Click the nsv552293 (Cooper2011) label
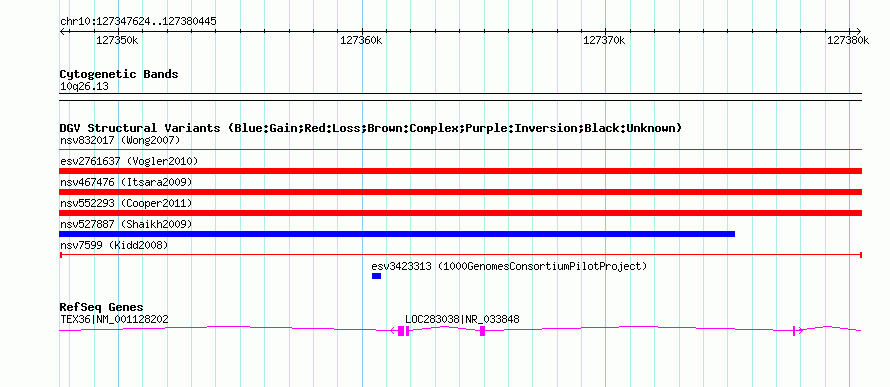This screenshot has height=387, width=890. (126, 203)
